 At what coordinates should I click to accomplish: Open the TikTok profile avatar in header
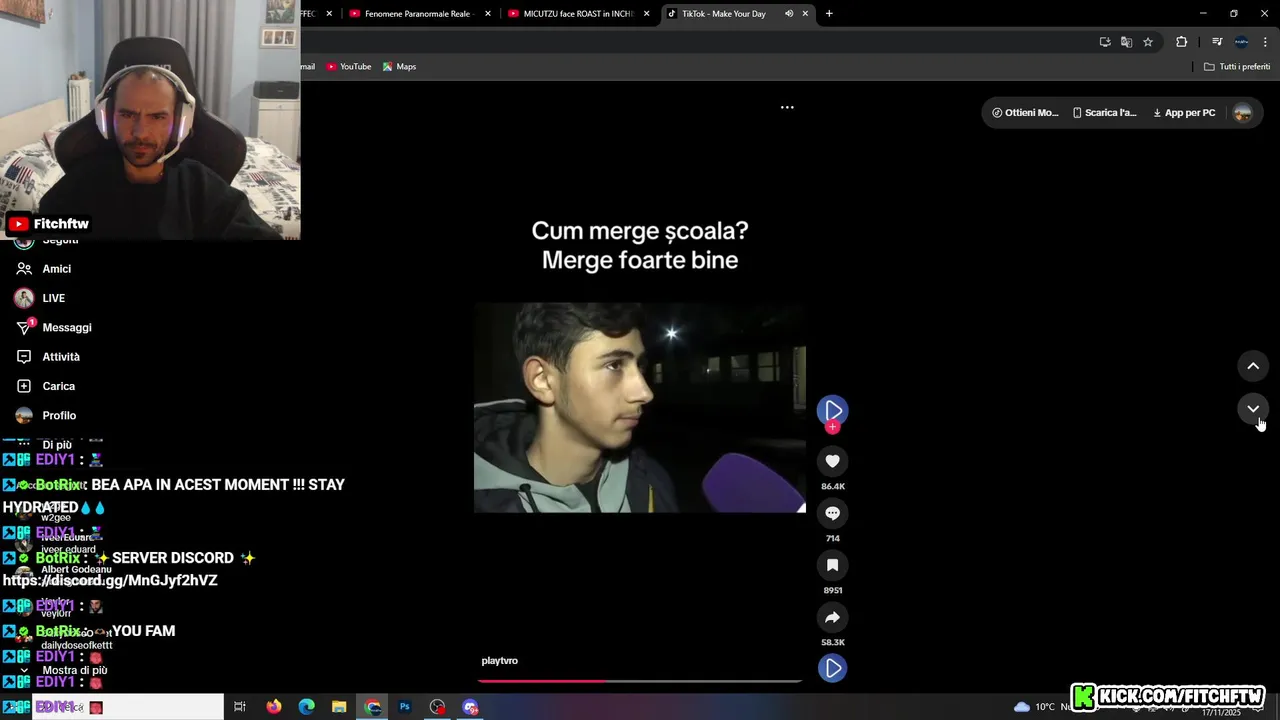point(1243,113)
